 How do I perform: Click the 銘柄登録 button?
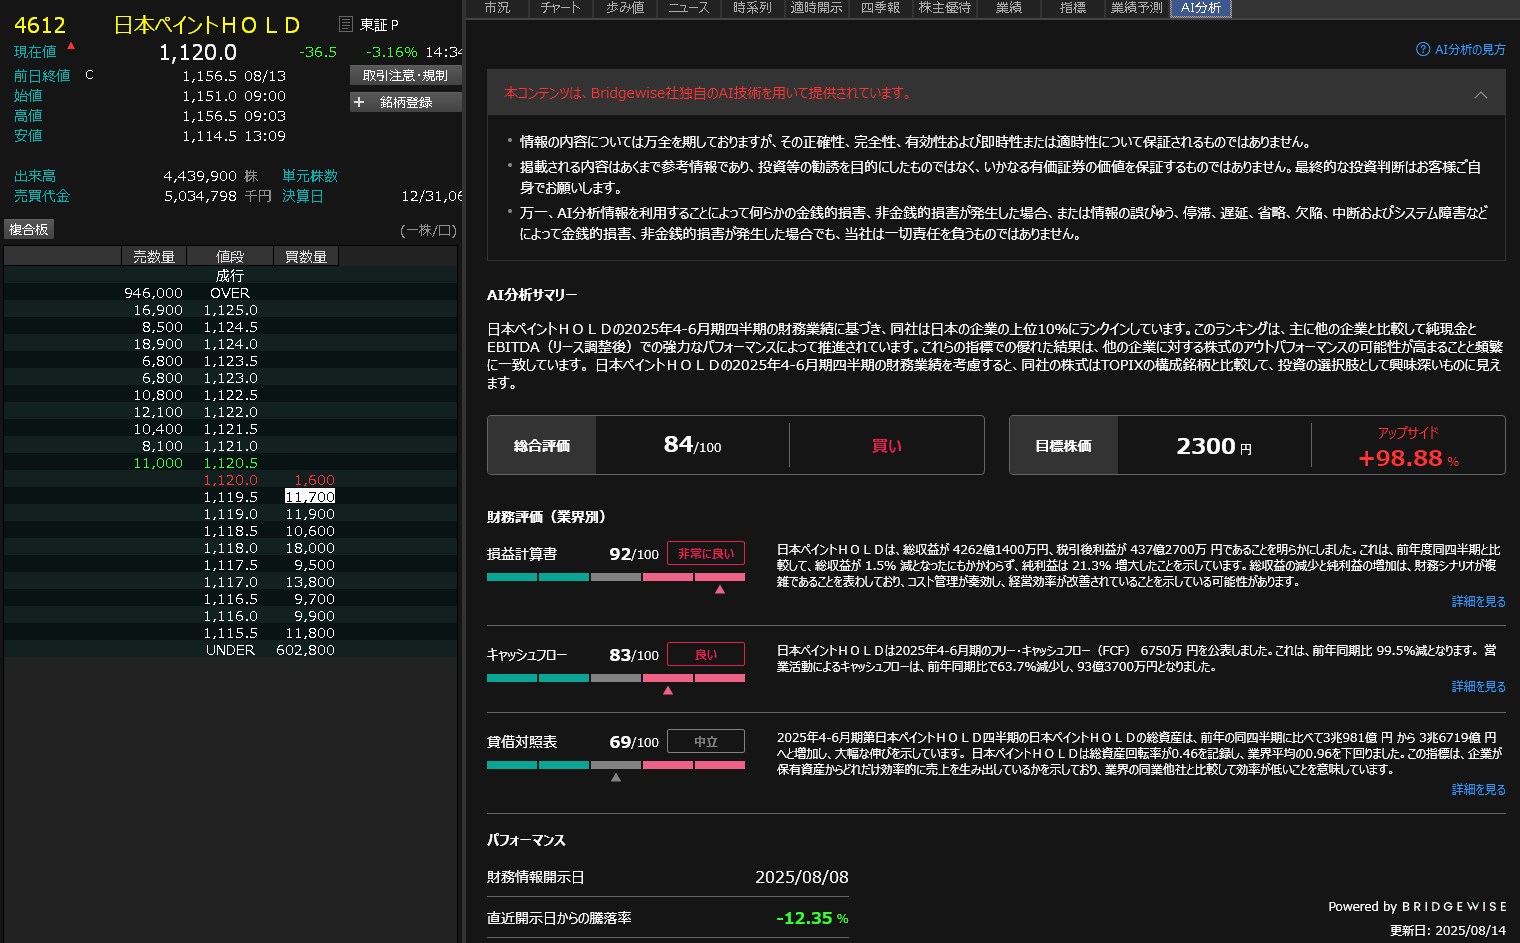click(x=406, y=102)
